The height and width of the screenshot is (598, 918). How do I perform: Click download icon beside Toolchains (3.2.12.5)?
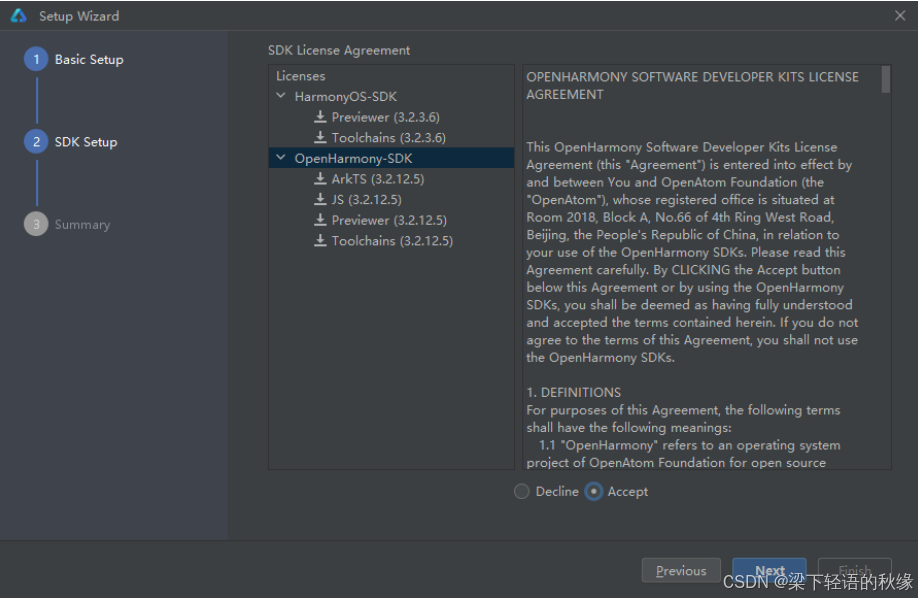(320, 240)
